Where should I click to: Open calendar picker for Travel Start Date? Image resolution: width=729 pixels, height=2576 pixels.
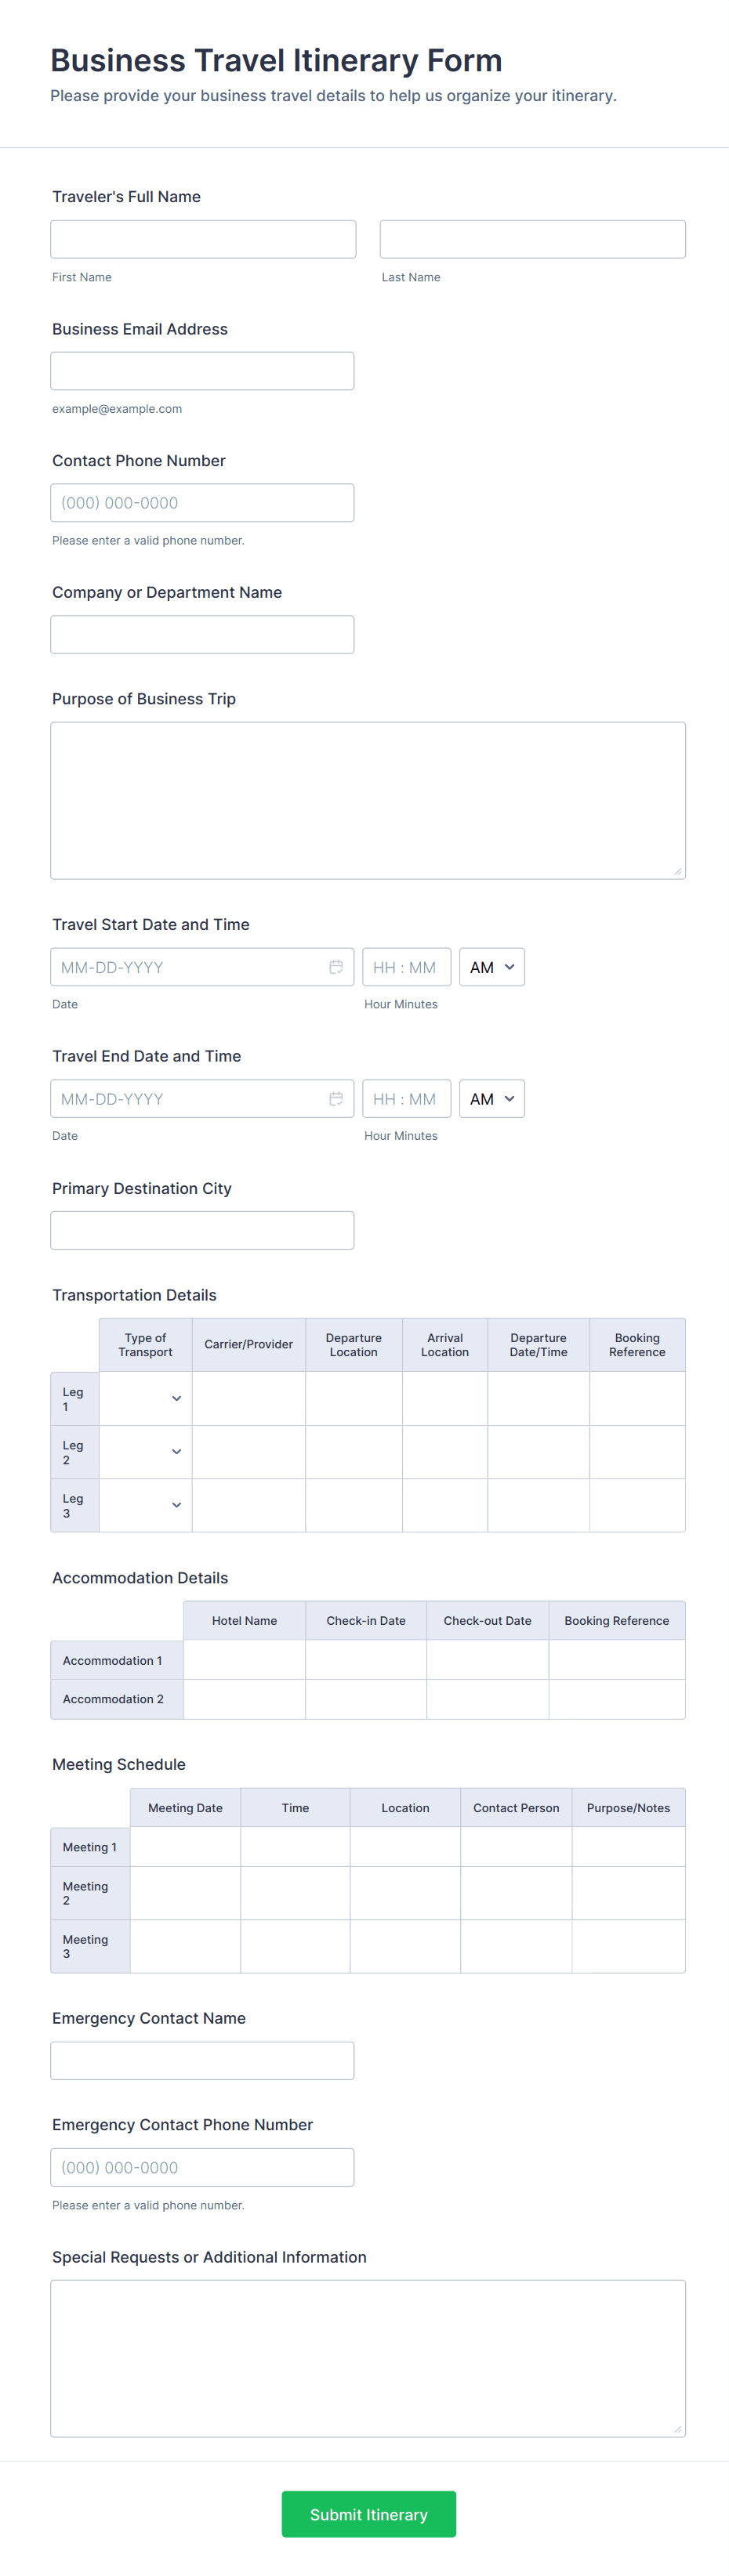[x=336, y=967]
